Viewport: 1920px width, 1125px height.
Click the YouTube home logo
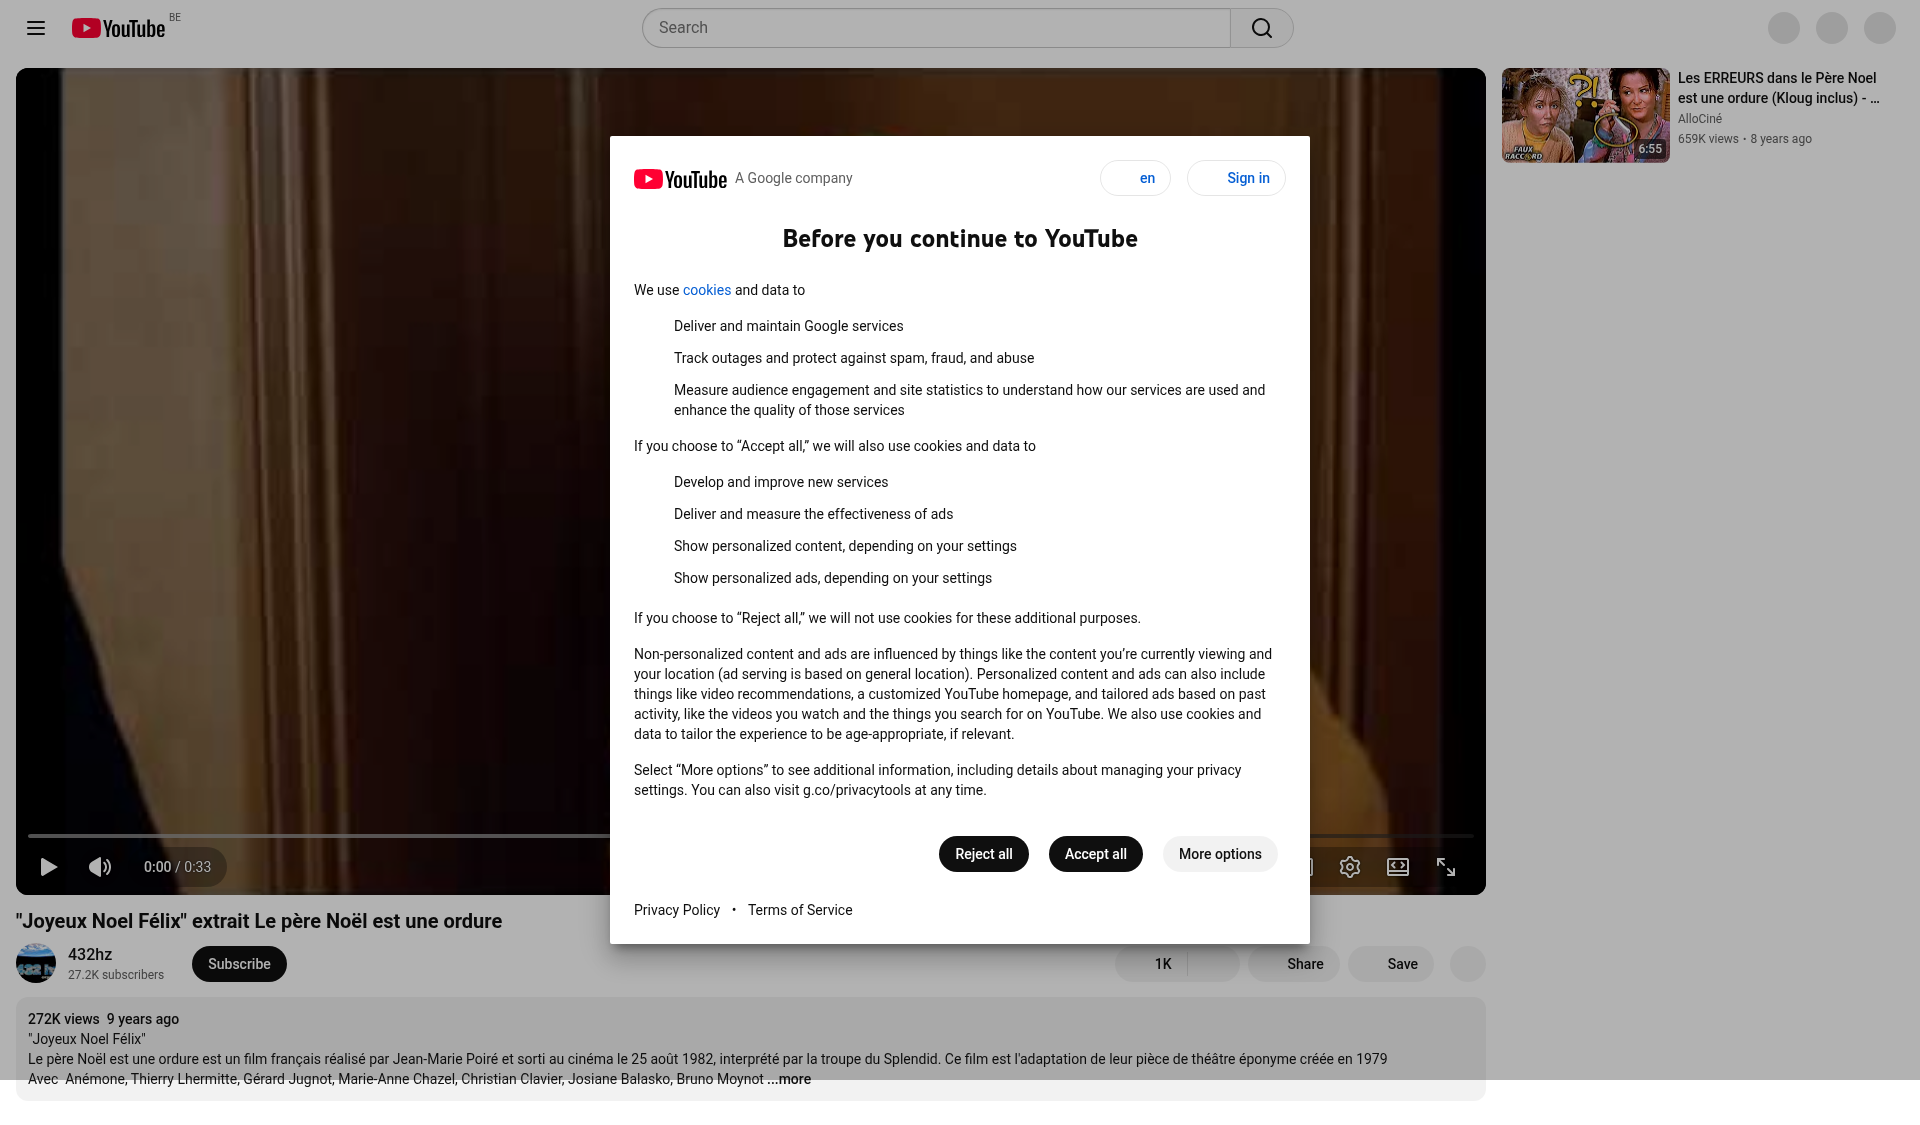click(x=118, y=28)
